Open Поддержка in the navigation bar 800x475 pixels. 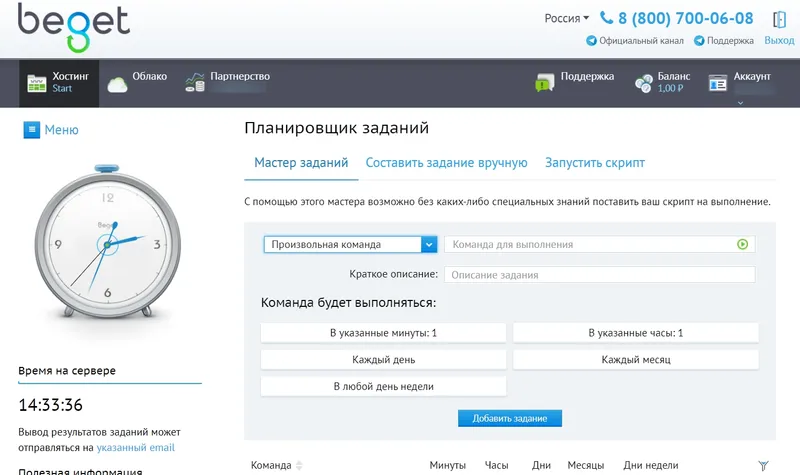click(x=574, y=83)
